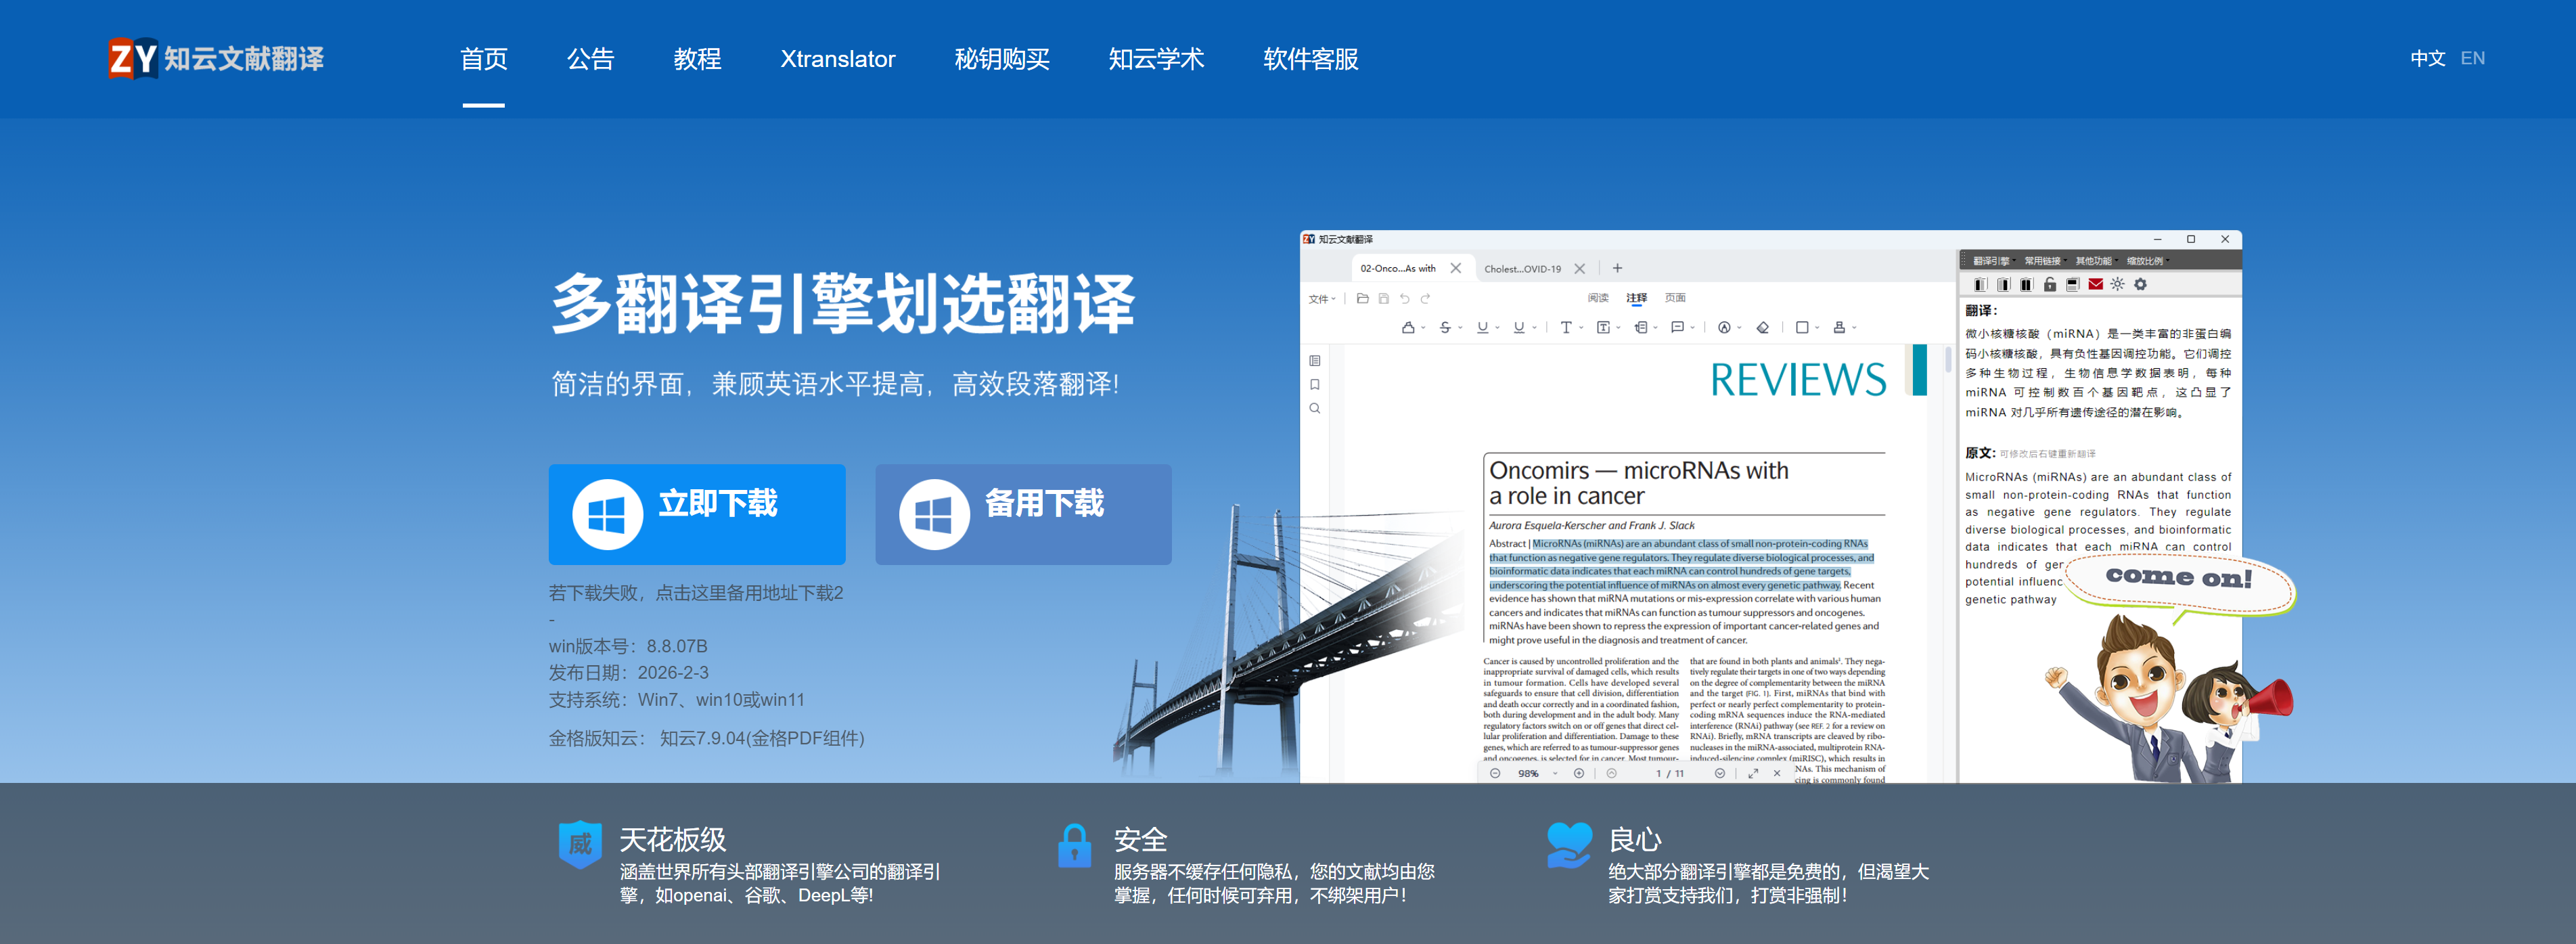Select the strikethrough annotation tool

coord(1446,328)
